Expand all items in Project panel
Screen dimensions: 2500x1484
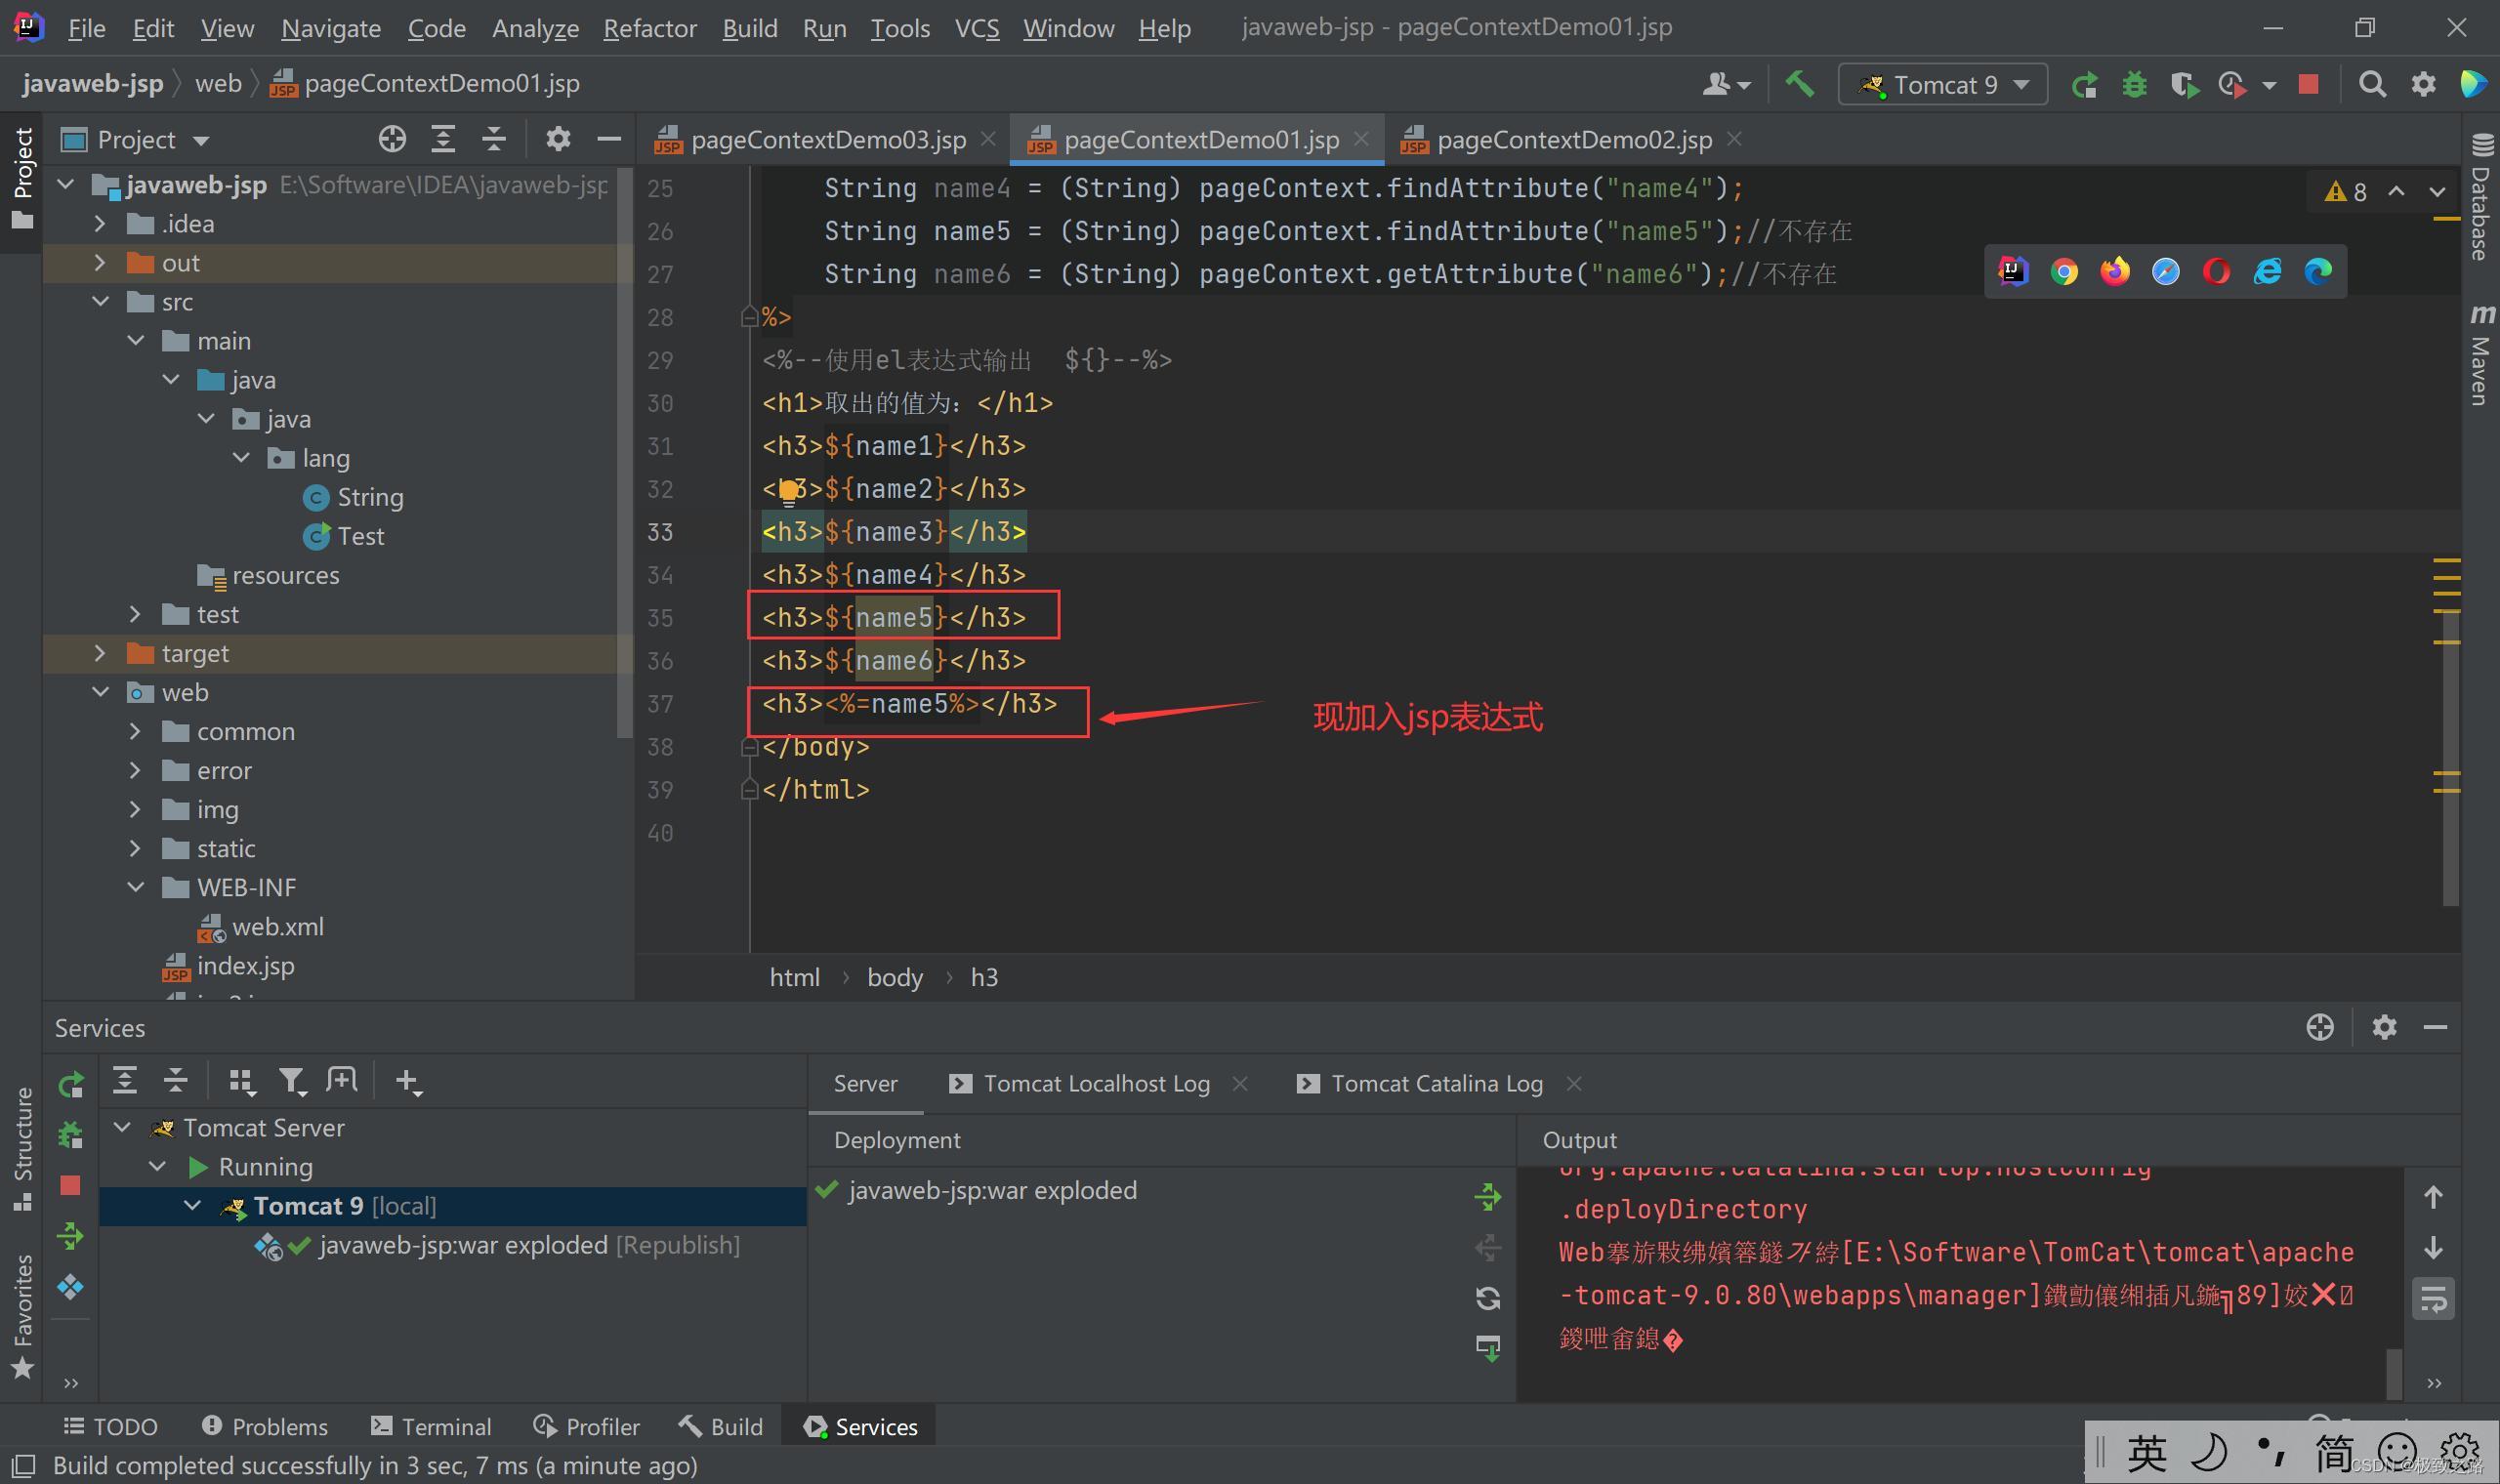click(443, 139)
